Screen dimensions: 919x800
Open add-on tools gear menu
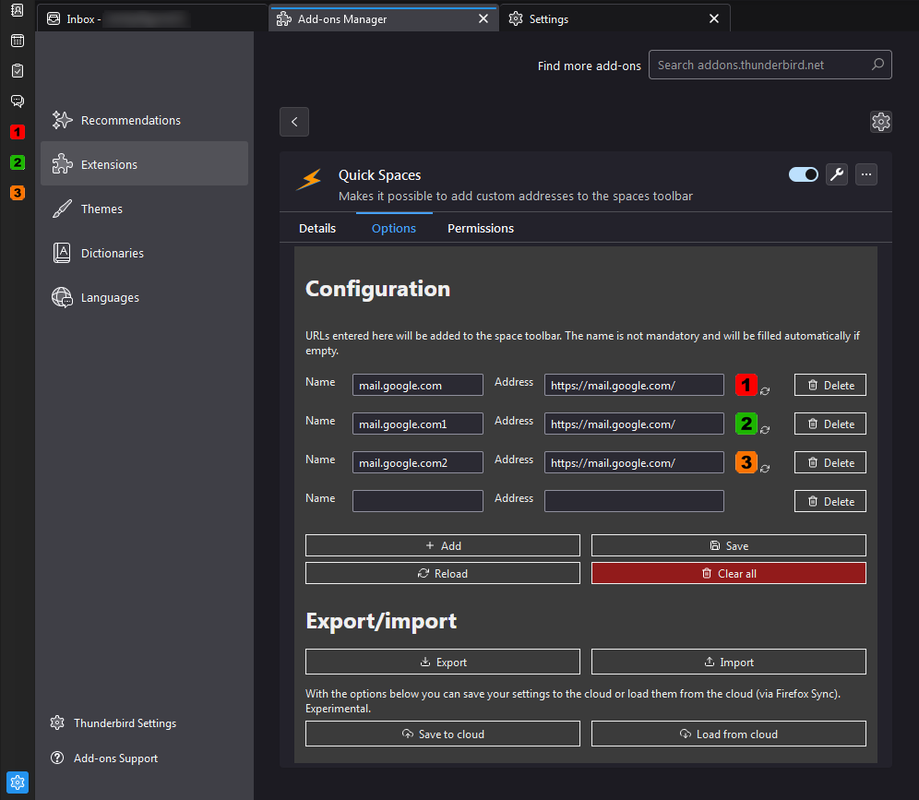click(880, 122)
